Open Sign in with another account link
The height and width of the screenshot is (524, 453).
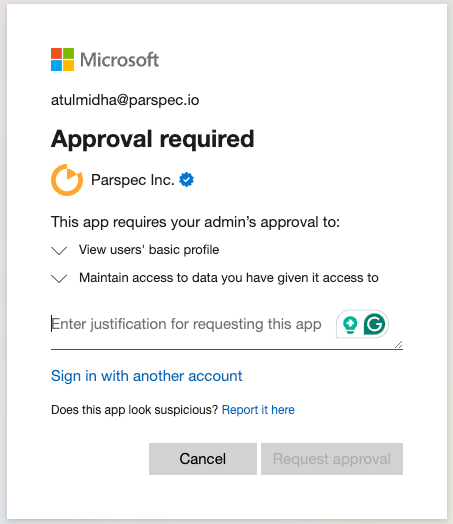[147, 376]
